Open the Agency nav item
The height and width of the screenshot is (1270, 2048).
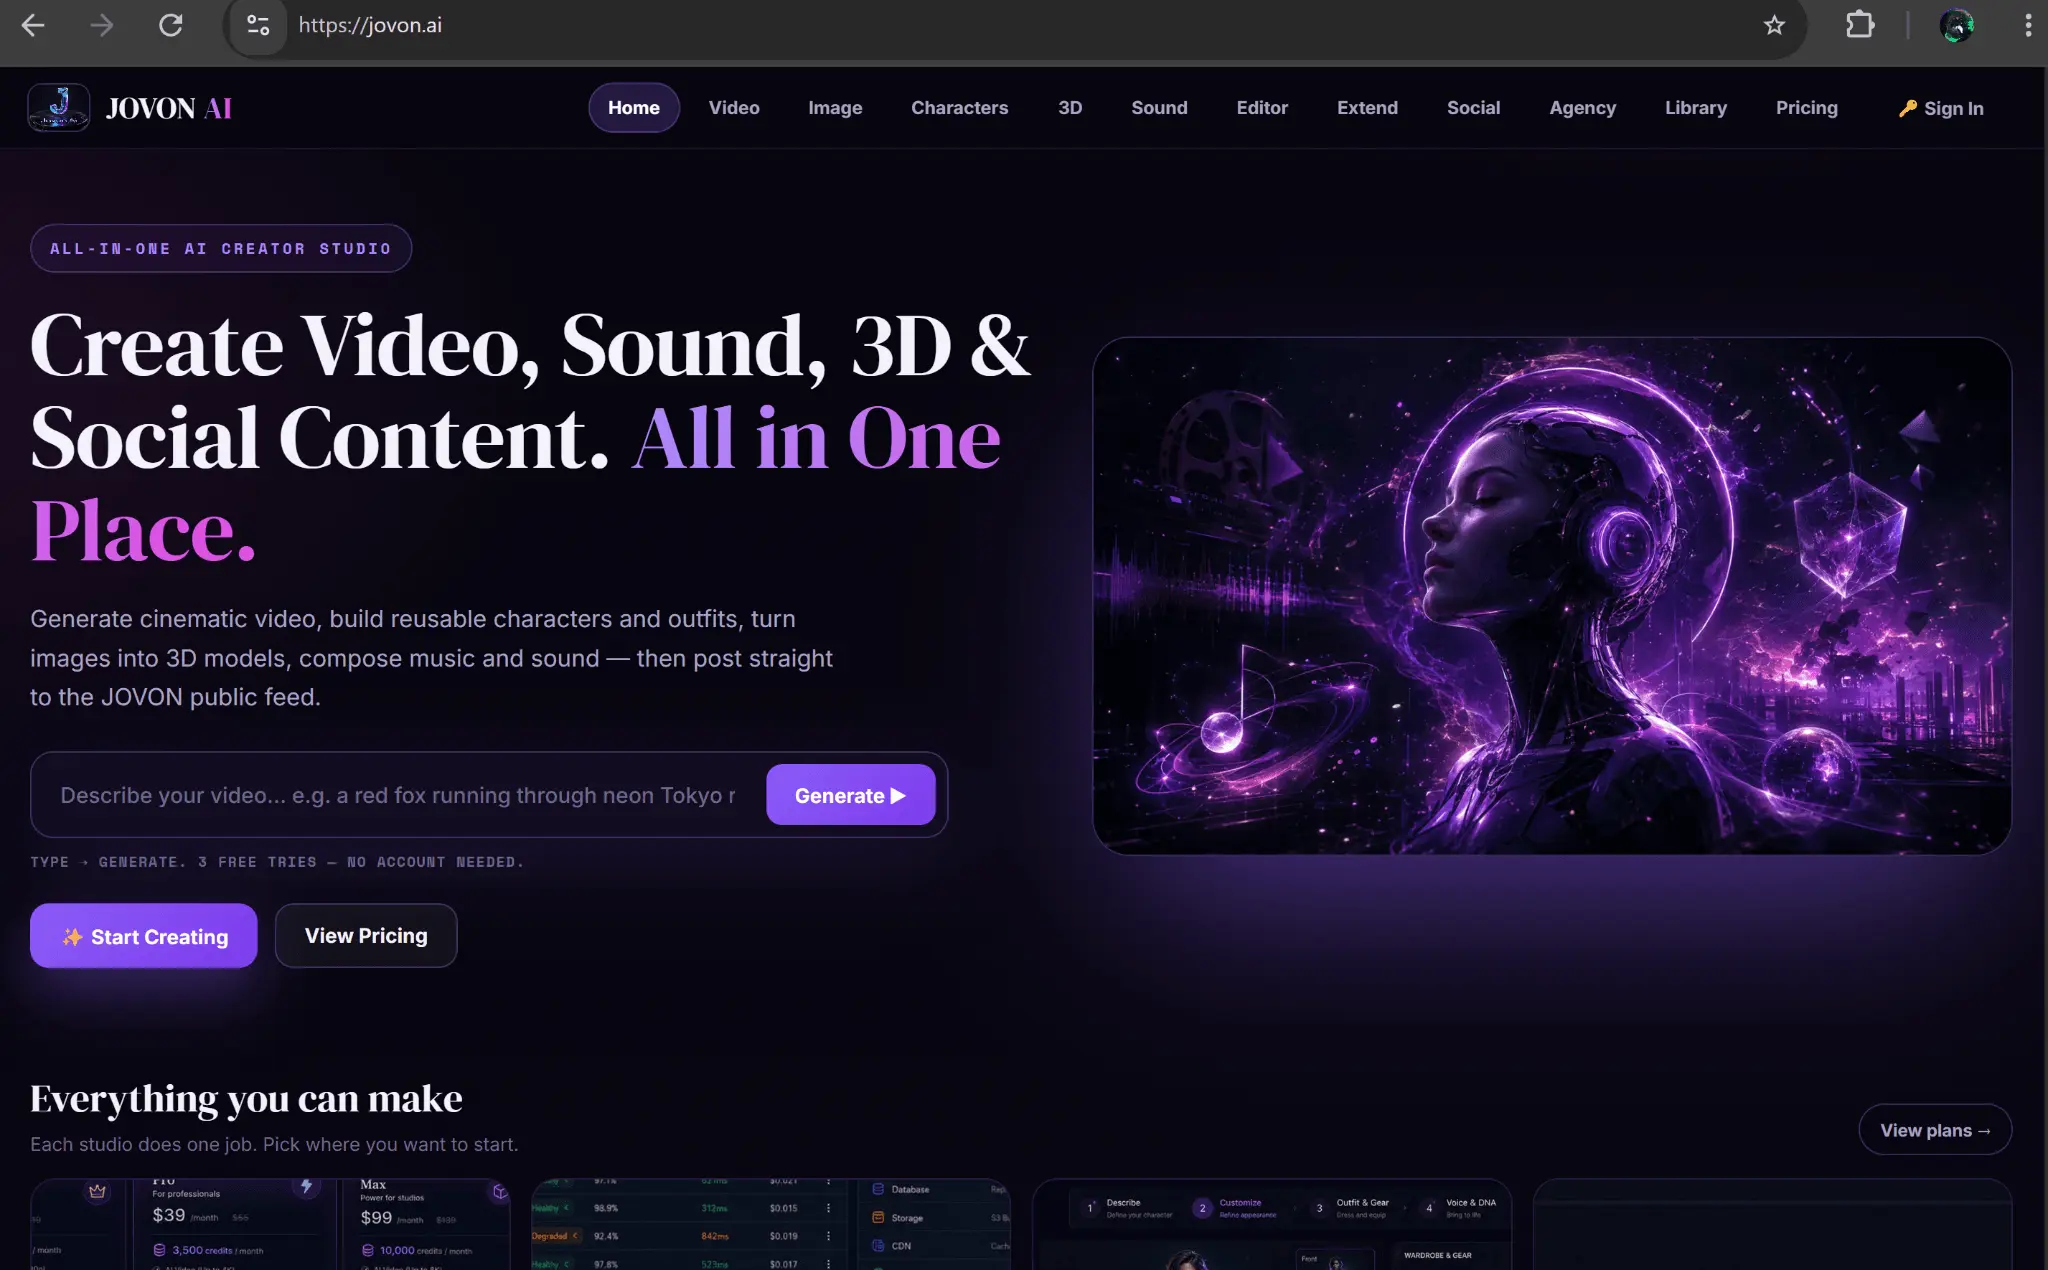1583,108
